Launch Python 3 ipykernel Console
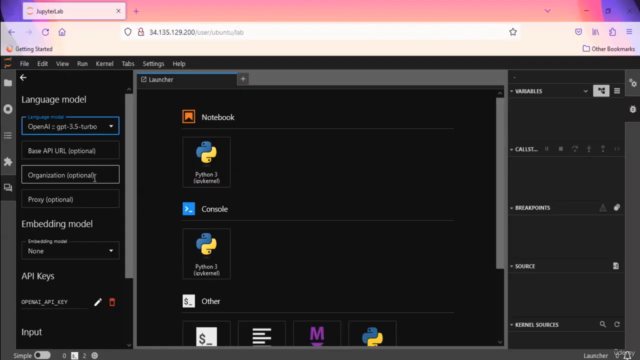Image resolution: width=640 pixels, height=360 pixels. pos(207,254)
